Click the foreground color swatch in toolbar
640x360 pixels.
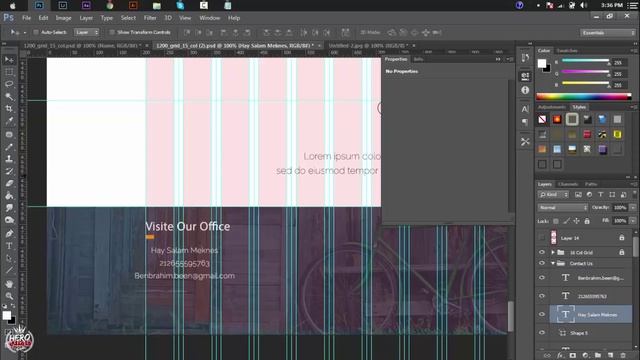7,315
